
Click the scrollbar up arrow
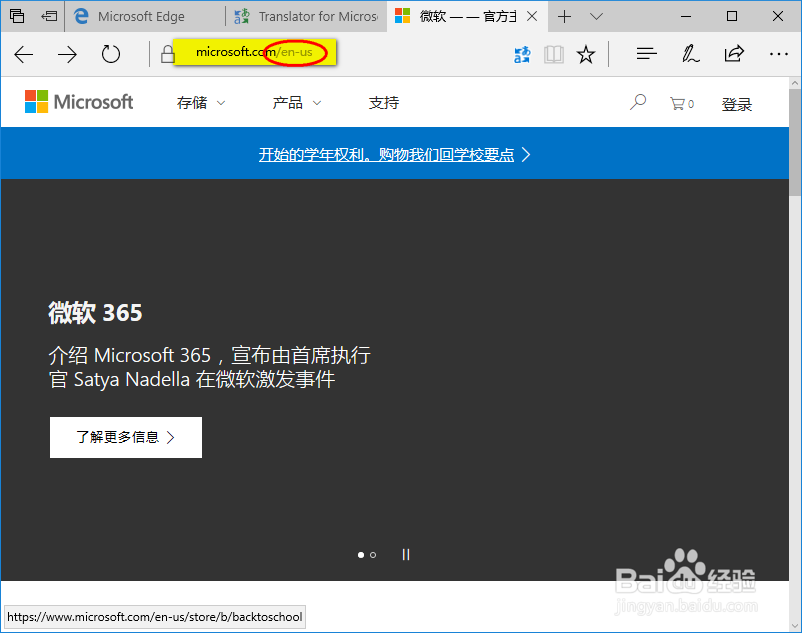(x=795, y=83)
